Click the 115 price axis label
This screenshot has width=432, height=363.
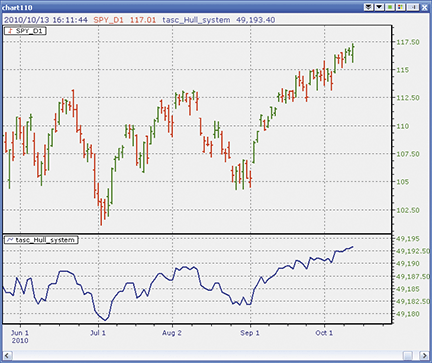click(403, 70)
